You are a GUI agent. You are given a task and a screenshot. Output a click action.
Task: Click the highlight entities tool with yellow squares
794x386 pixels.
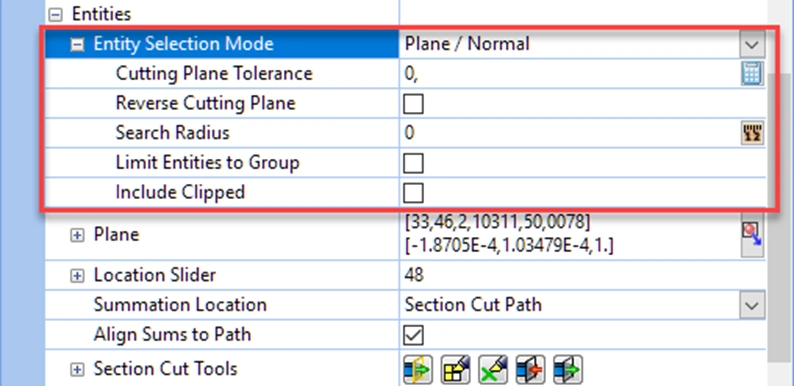455,369
